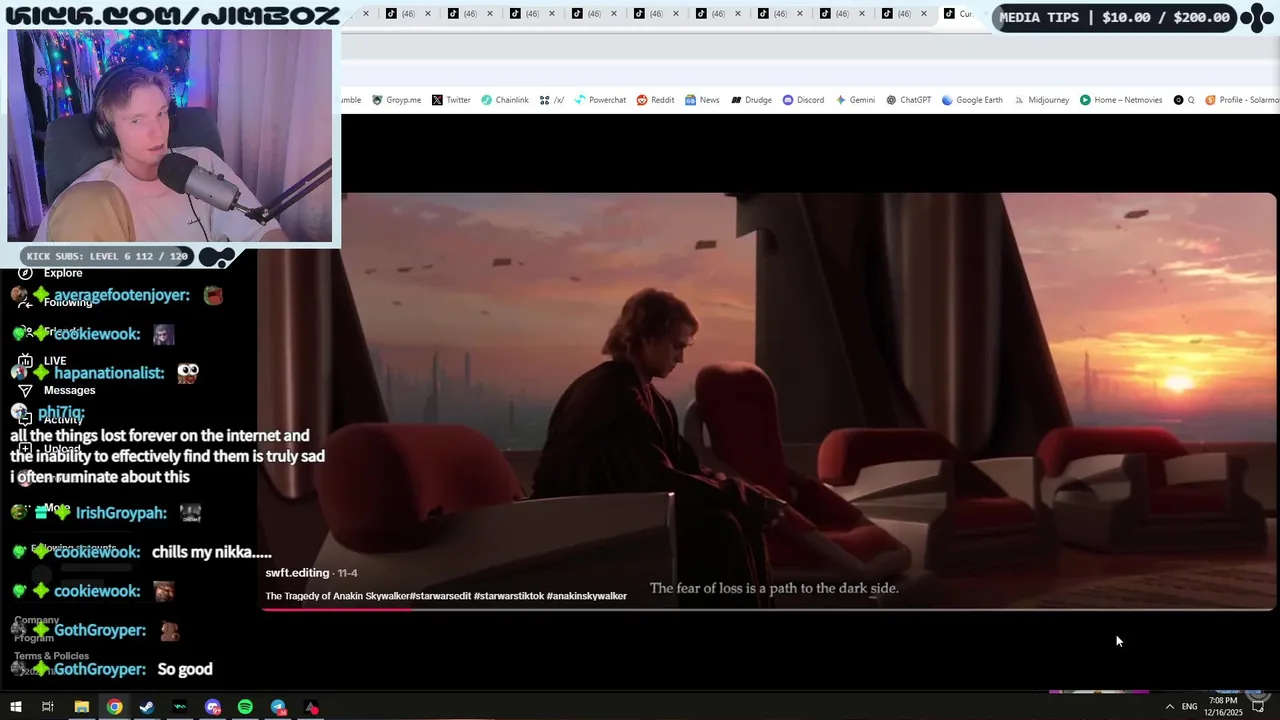Open the Groyp.me bookmark
1280x720 pixels.
[x=396, y=100]
